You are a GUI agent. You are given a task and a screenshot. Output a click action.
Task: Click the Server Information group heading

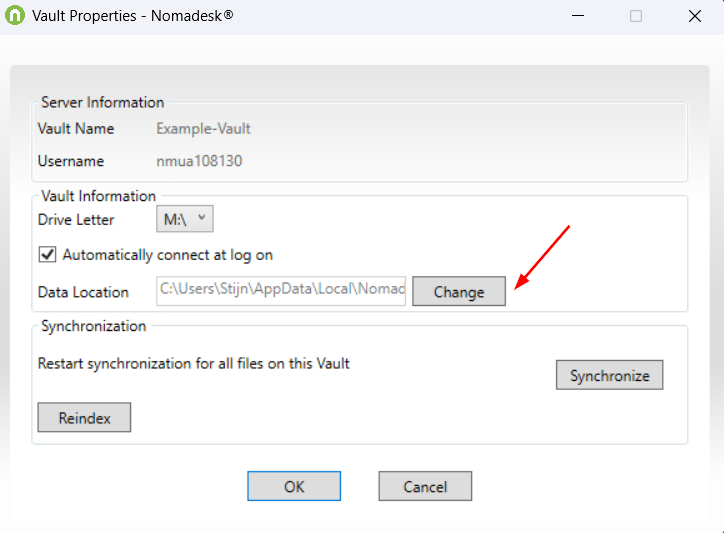point(103,102)
